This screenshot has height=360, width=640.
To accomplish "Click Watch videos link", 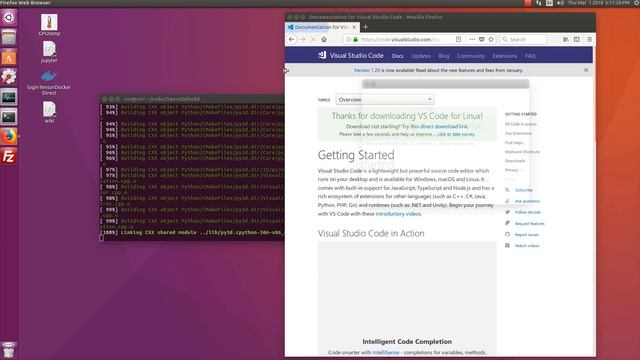I will click(527, 246).
